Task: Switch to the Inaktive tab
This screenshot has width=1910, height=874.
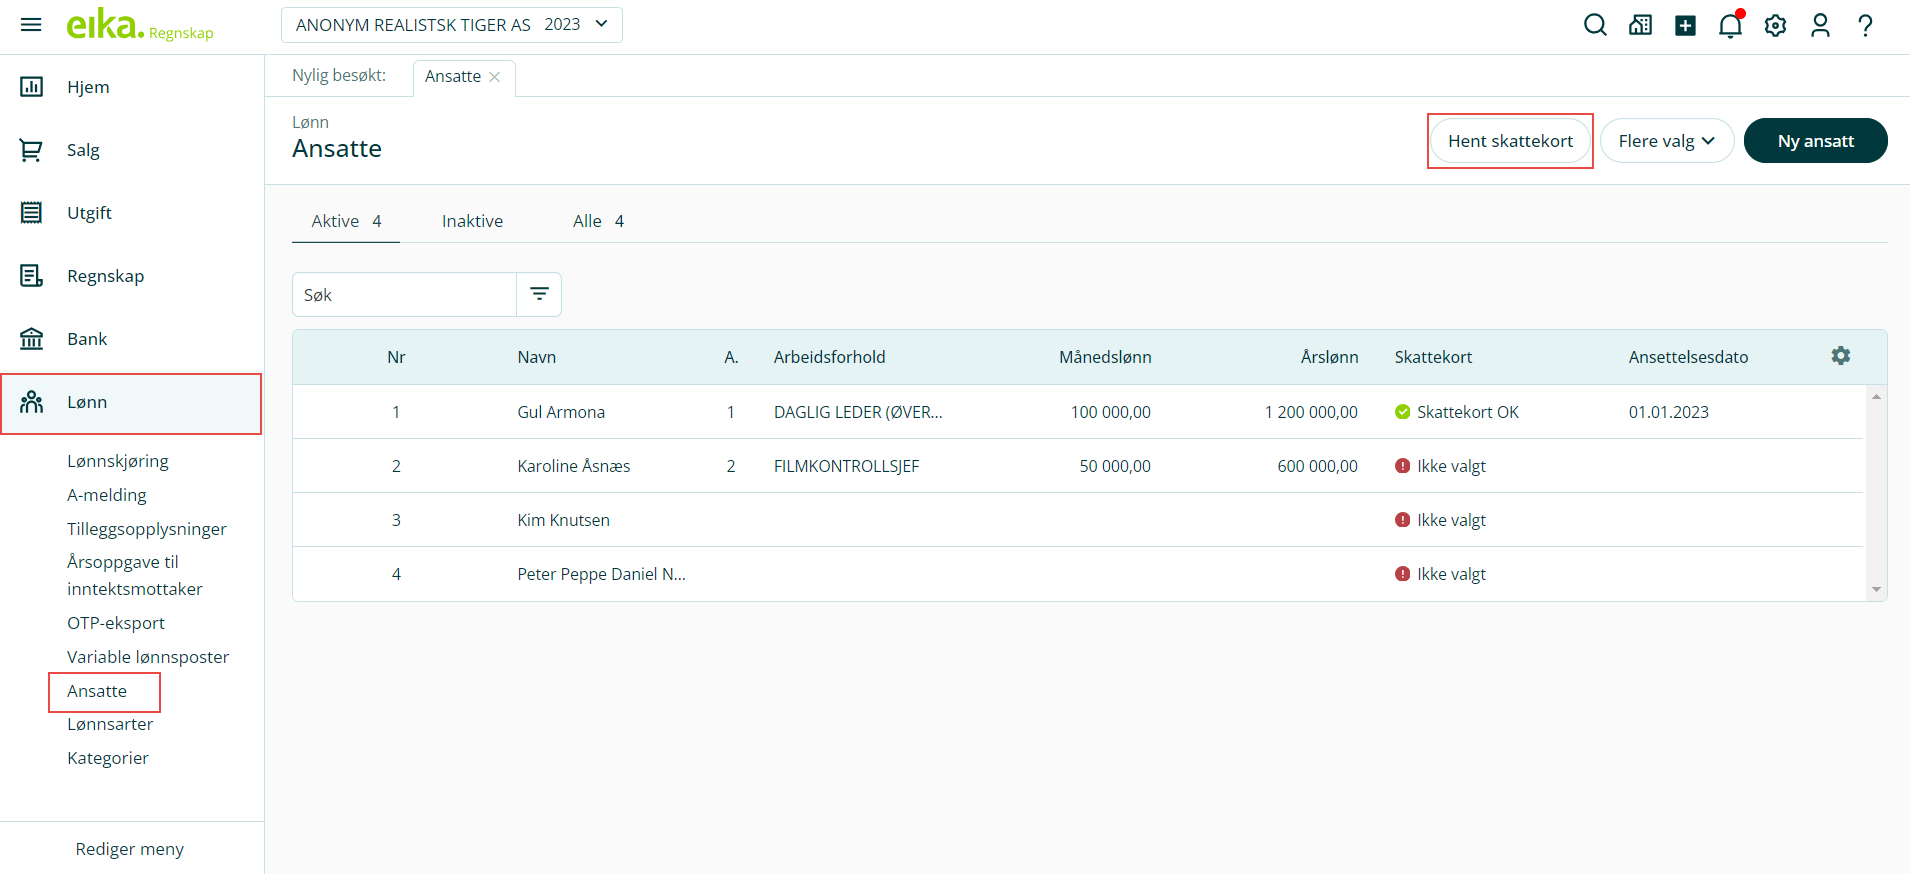Action: coord(472,221)
